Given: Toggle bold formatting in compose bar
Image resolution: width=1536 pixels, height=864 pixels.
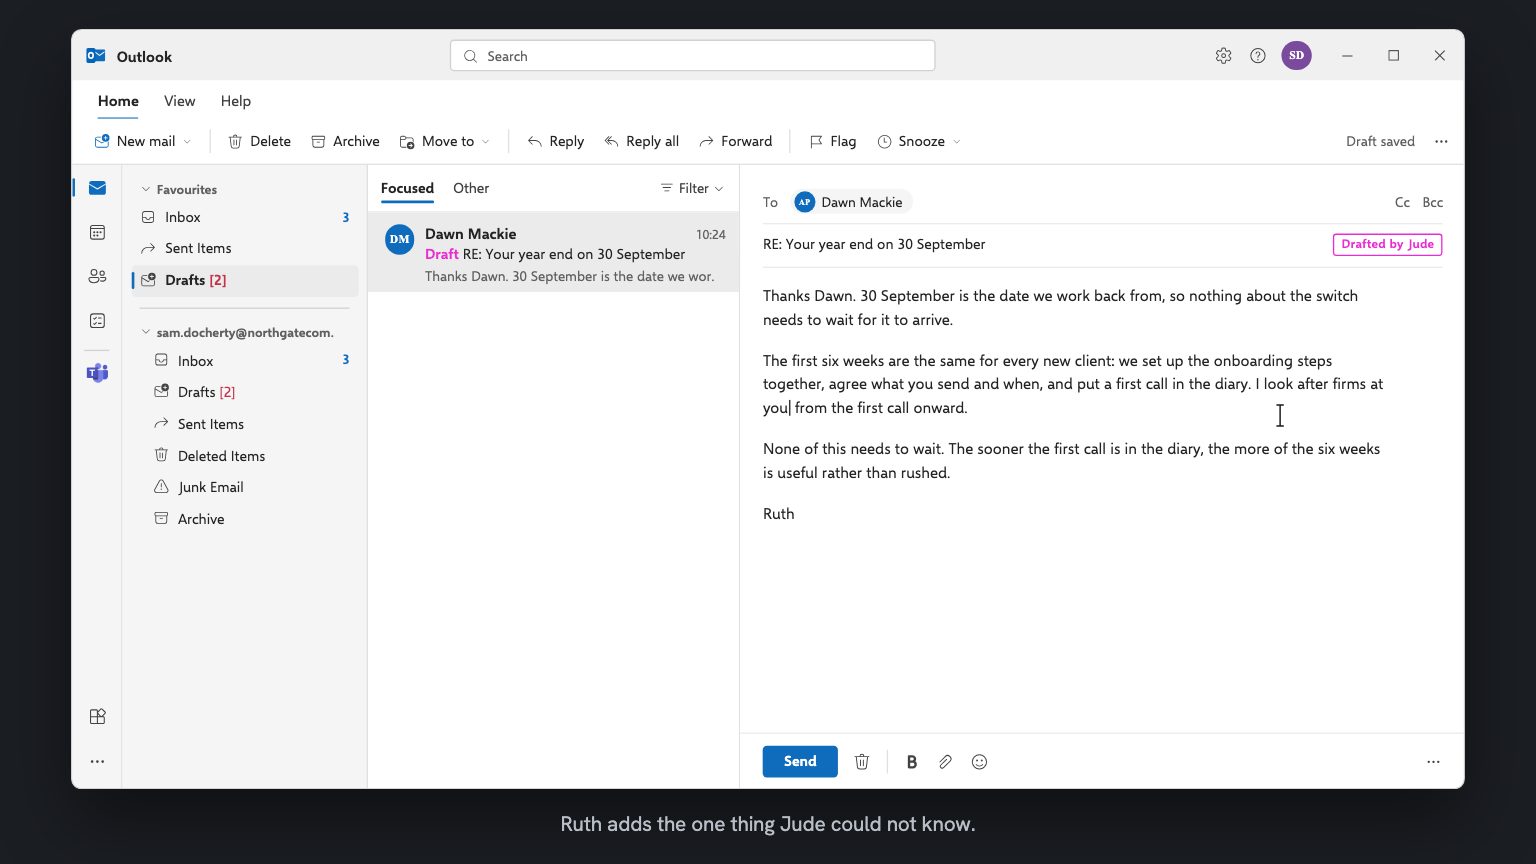Looking at the screenshot, I should 911,762.
